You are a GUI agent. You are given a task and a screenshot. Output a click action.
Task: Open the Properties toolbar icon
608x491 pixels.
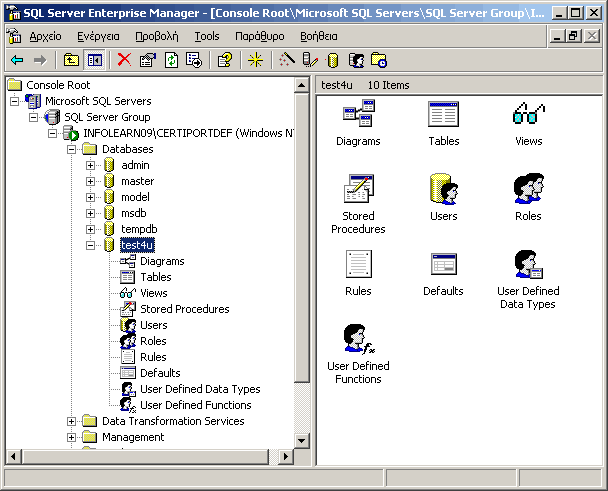tap(148, 60)
